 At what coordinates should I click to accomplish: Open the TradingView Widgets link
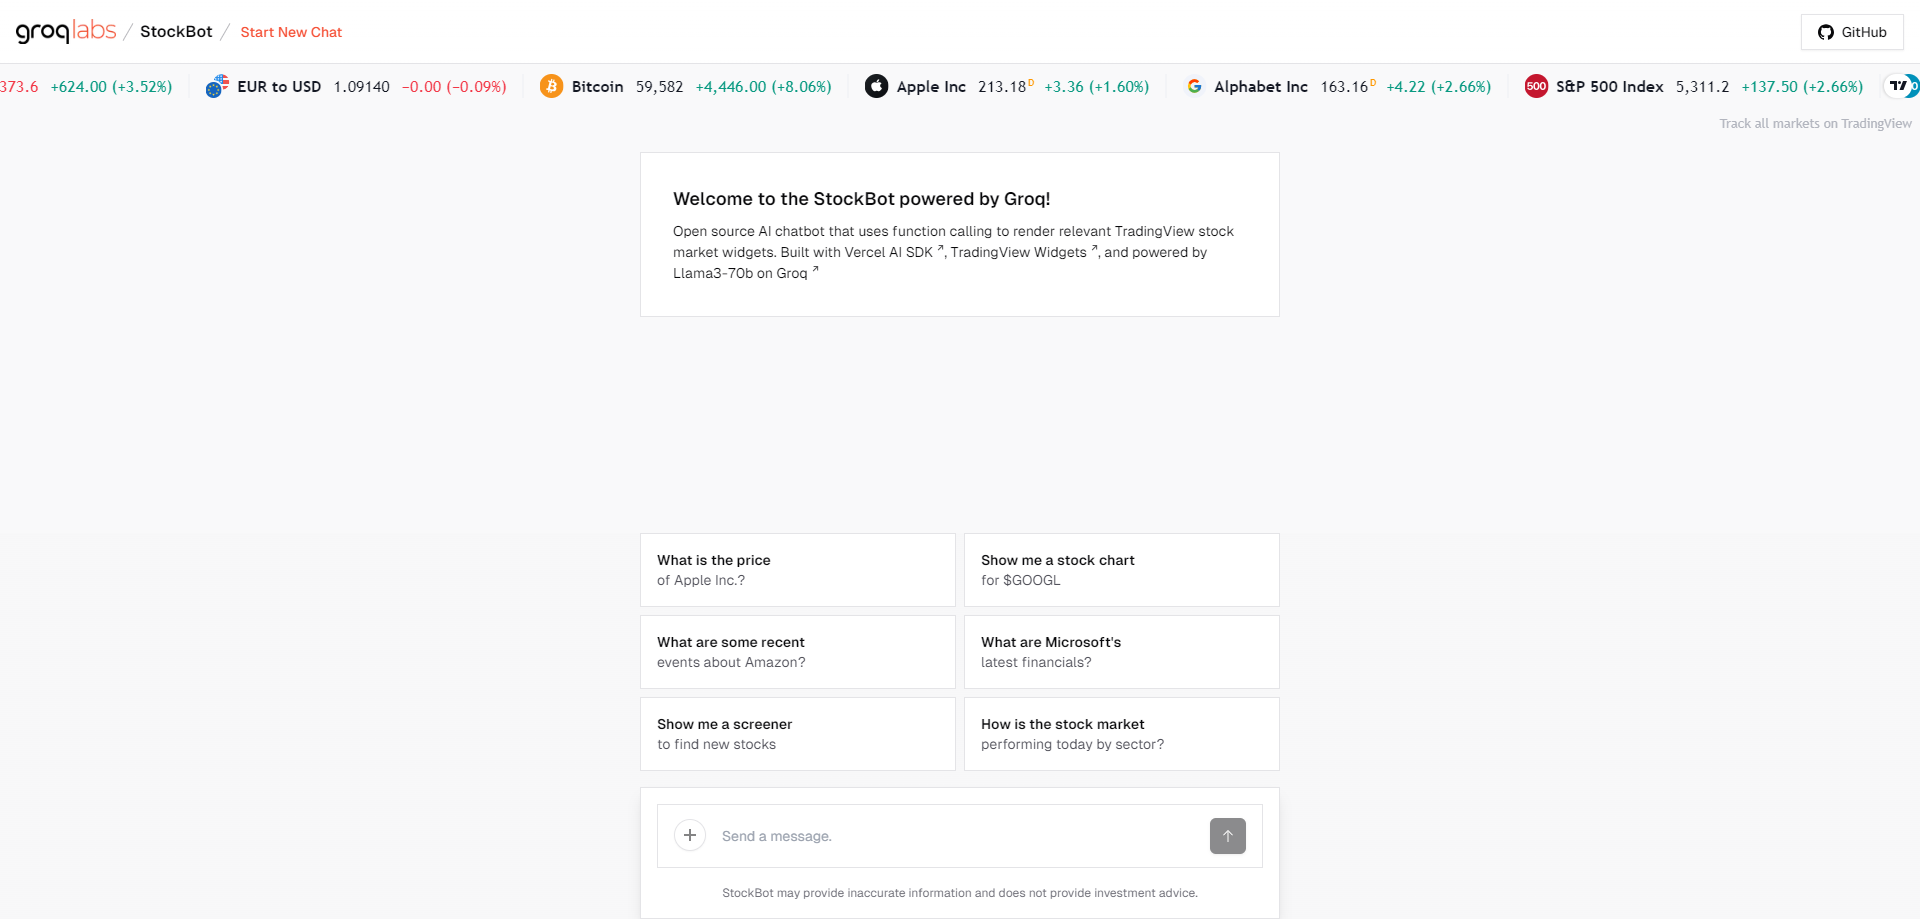coord(1022,252)
